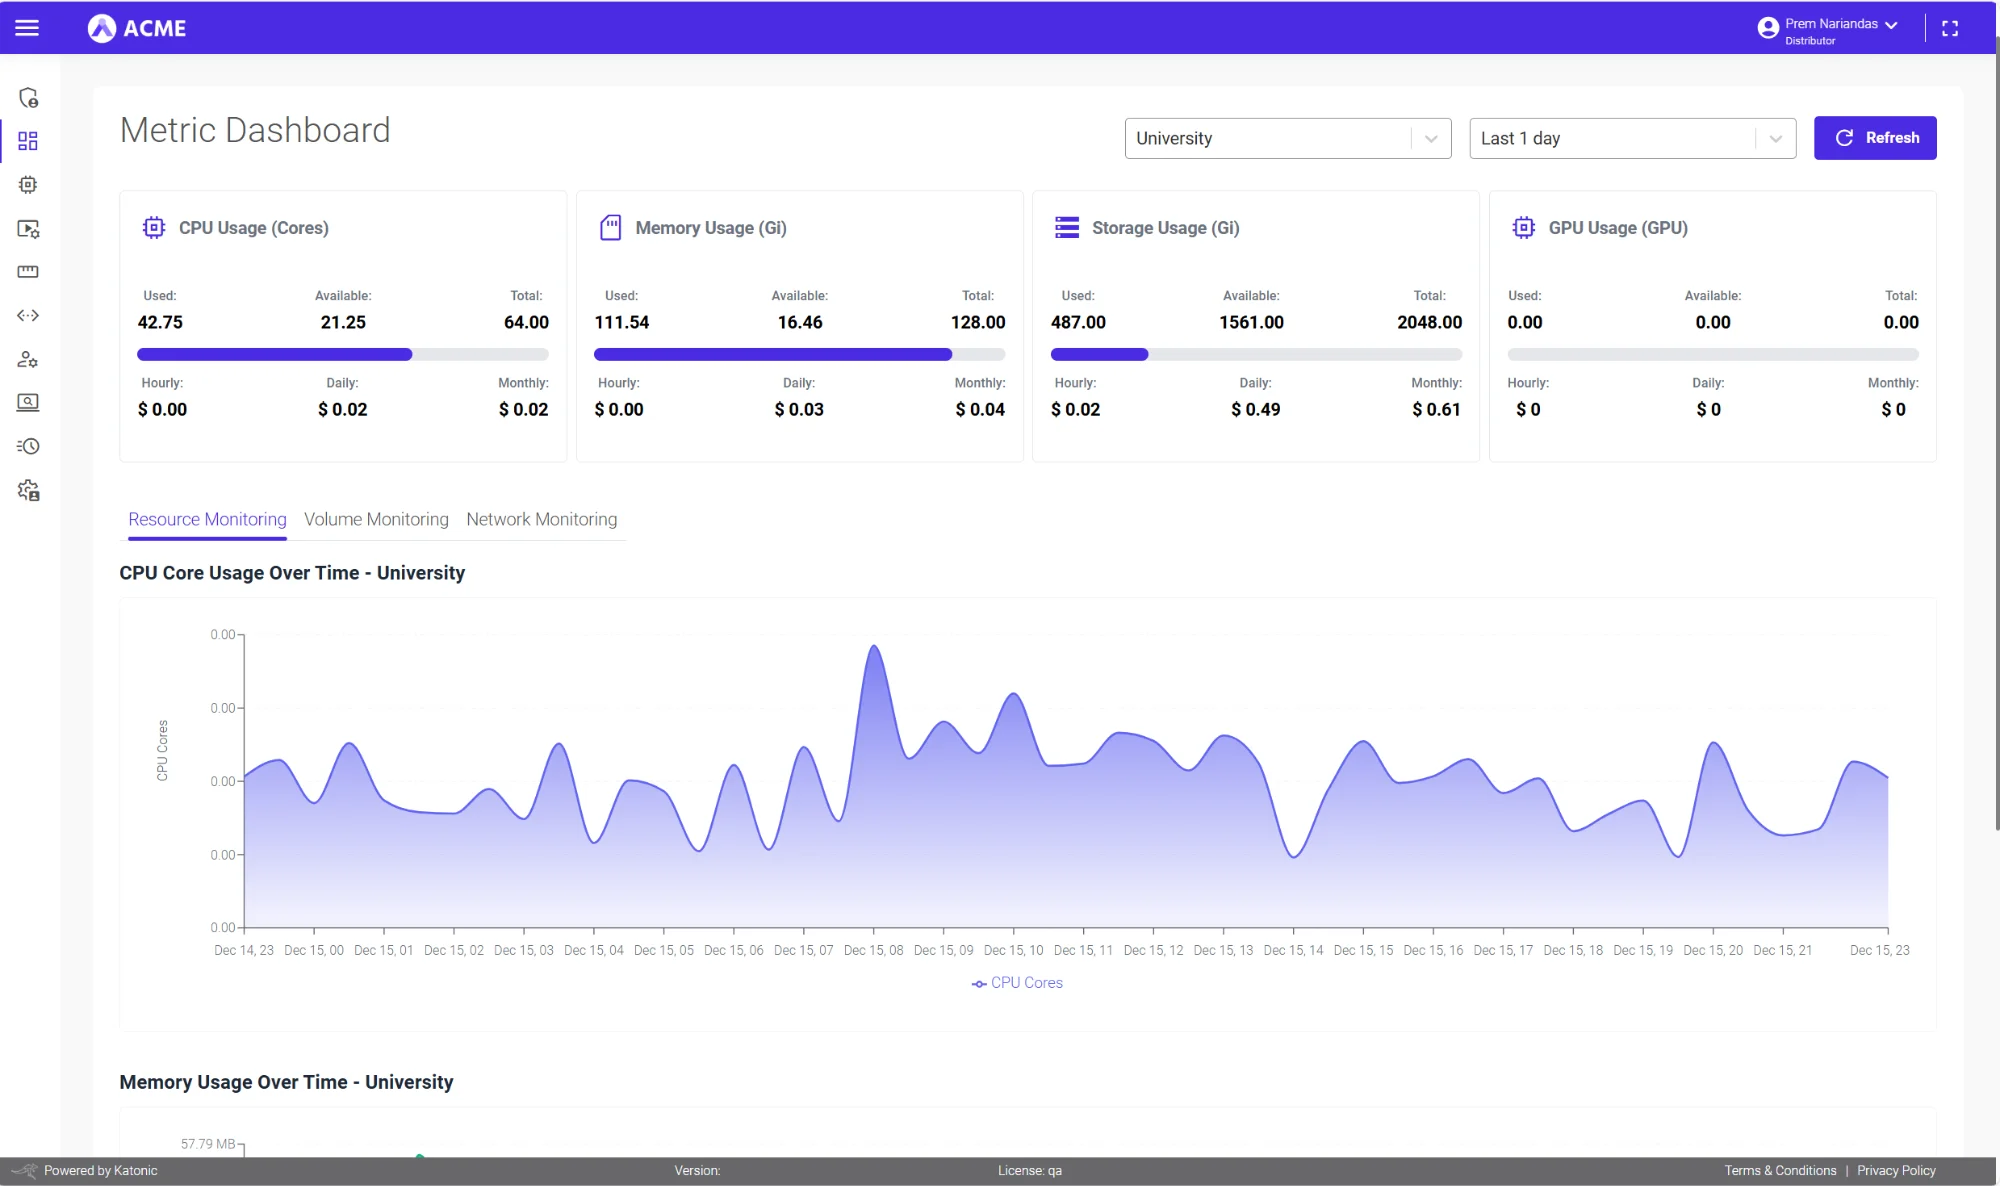Open the dashboard panel in the sidebar
The height and width of the screenshot is (1186, 2000).
[x=28, y=141]
